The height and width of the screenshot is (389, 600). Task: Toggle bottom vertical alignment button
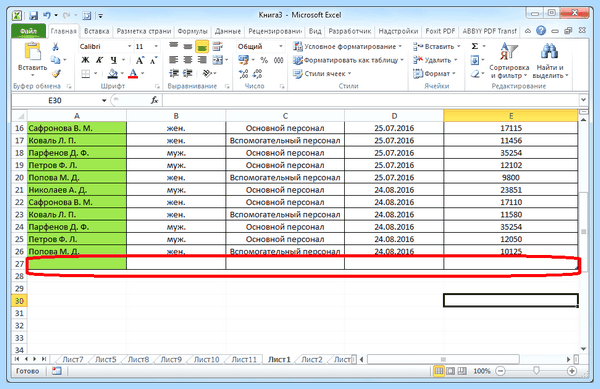[202, 47]
